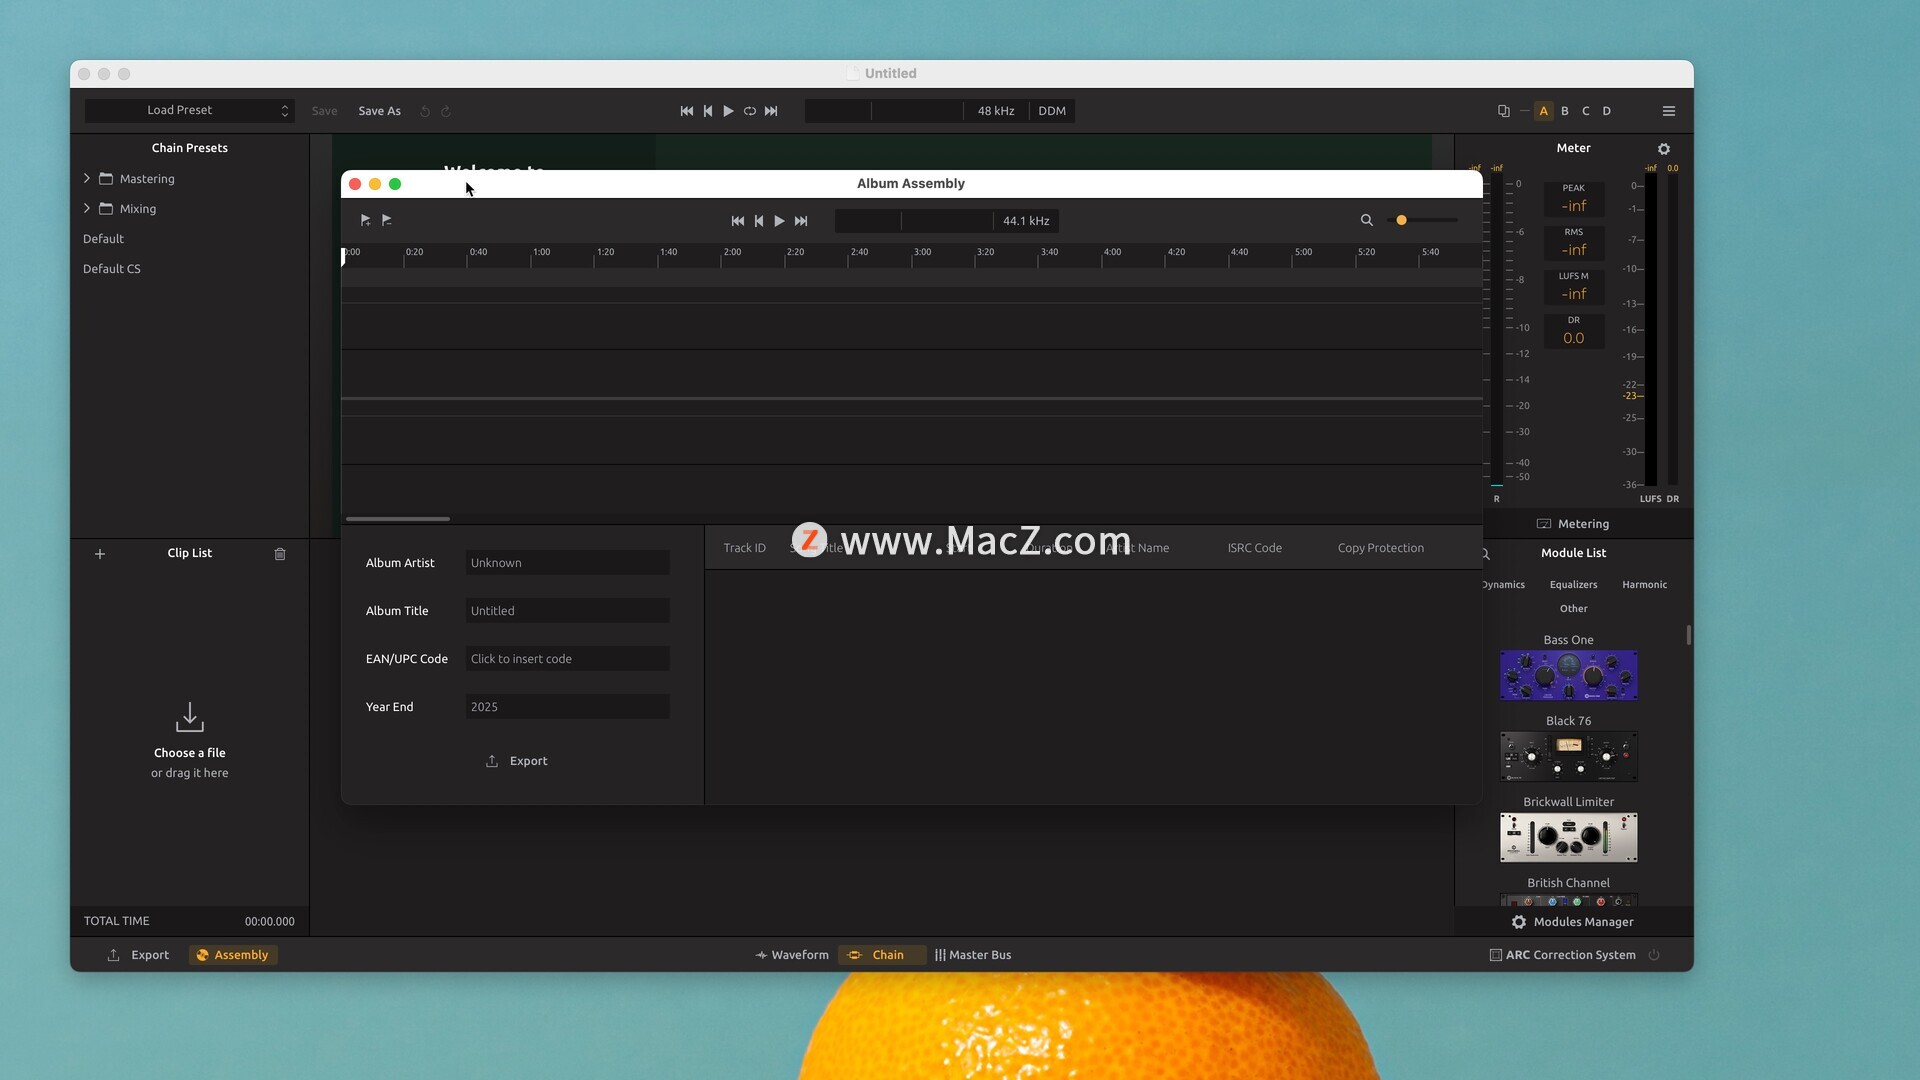The height and width of the screenshot is (1080, 1920).
Task: Select snapshot C
Action: click(1586, 111)
